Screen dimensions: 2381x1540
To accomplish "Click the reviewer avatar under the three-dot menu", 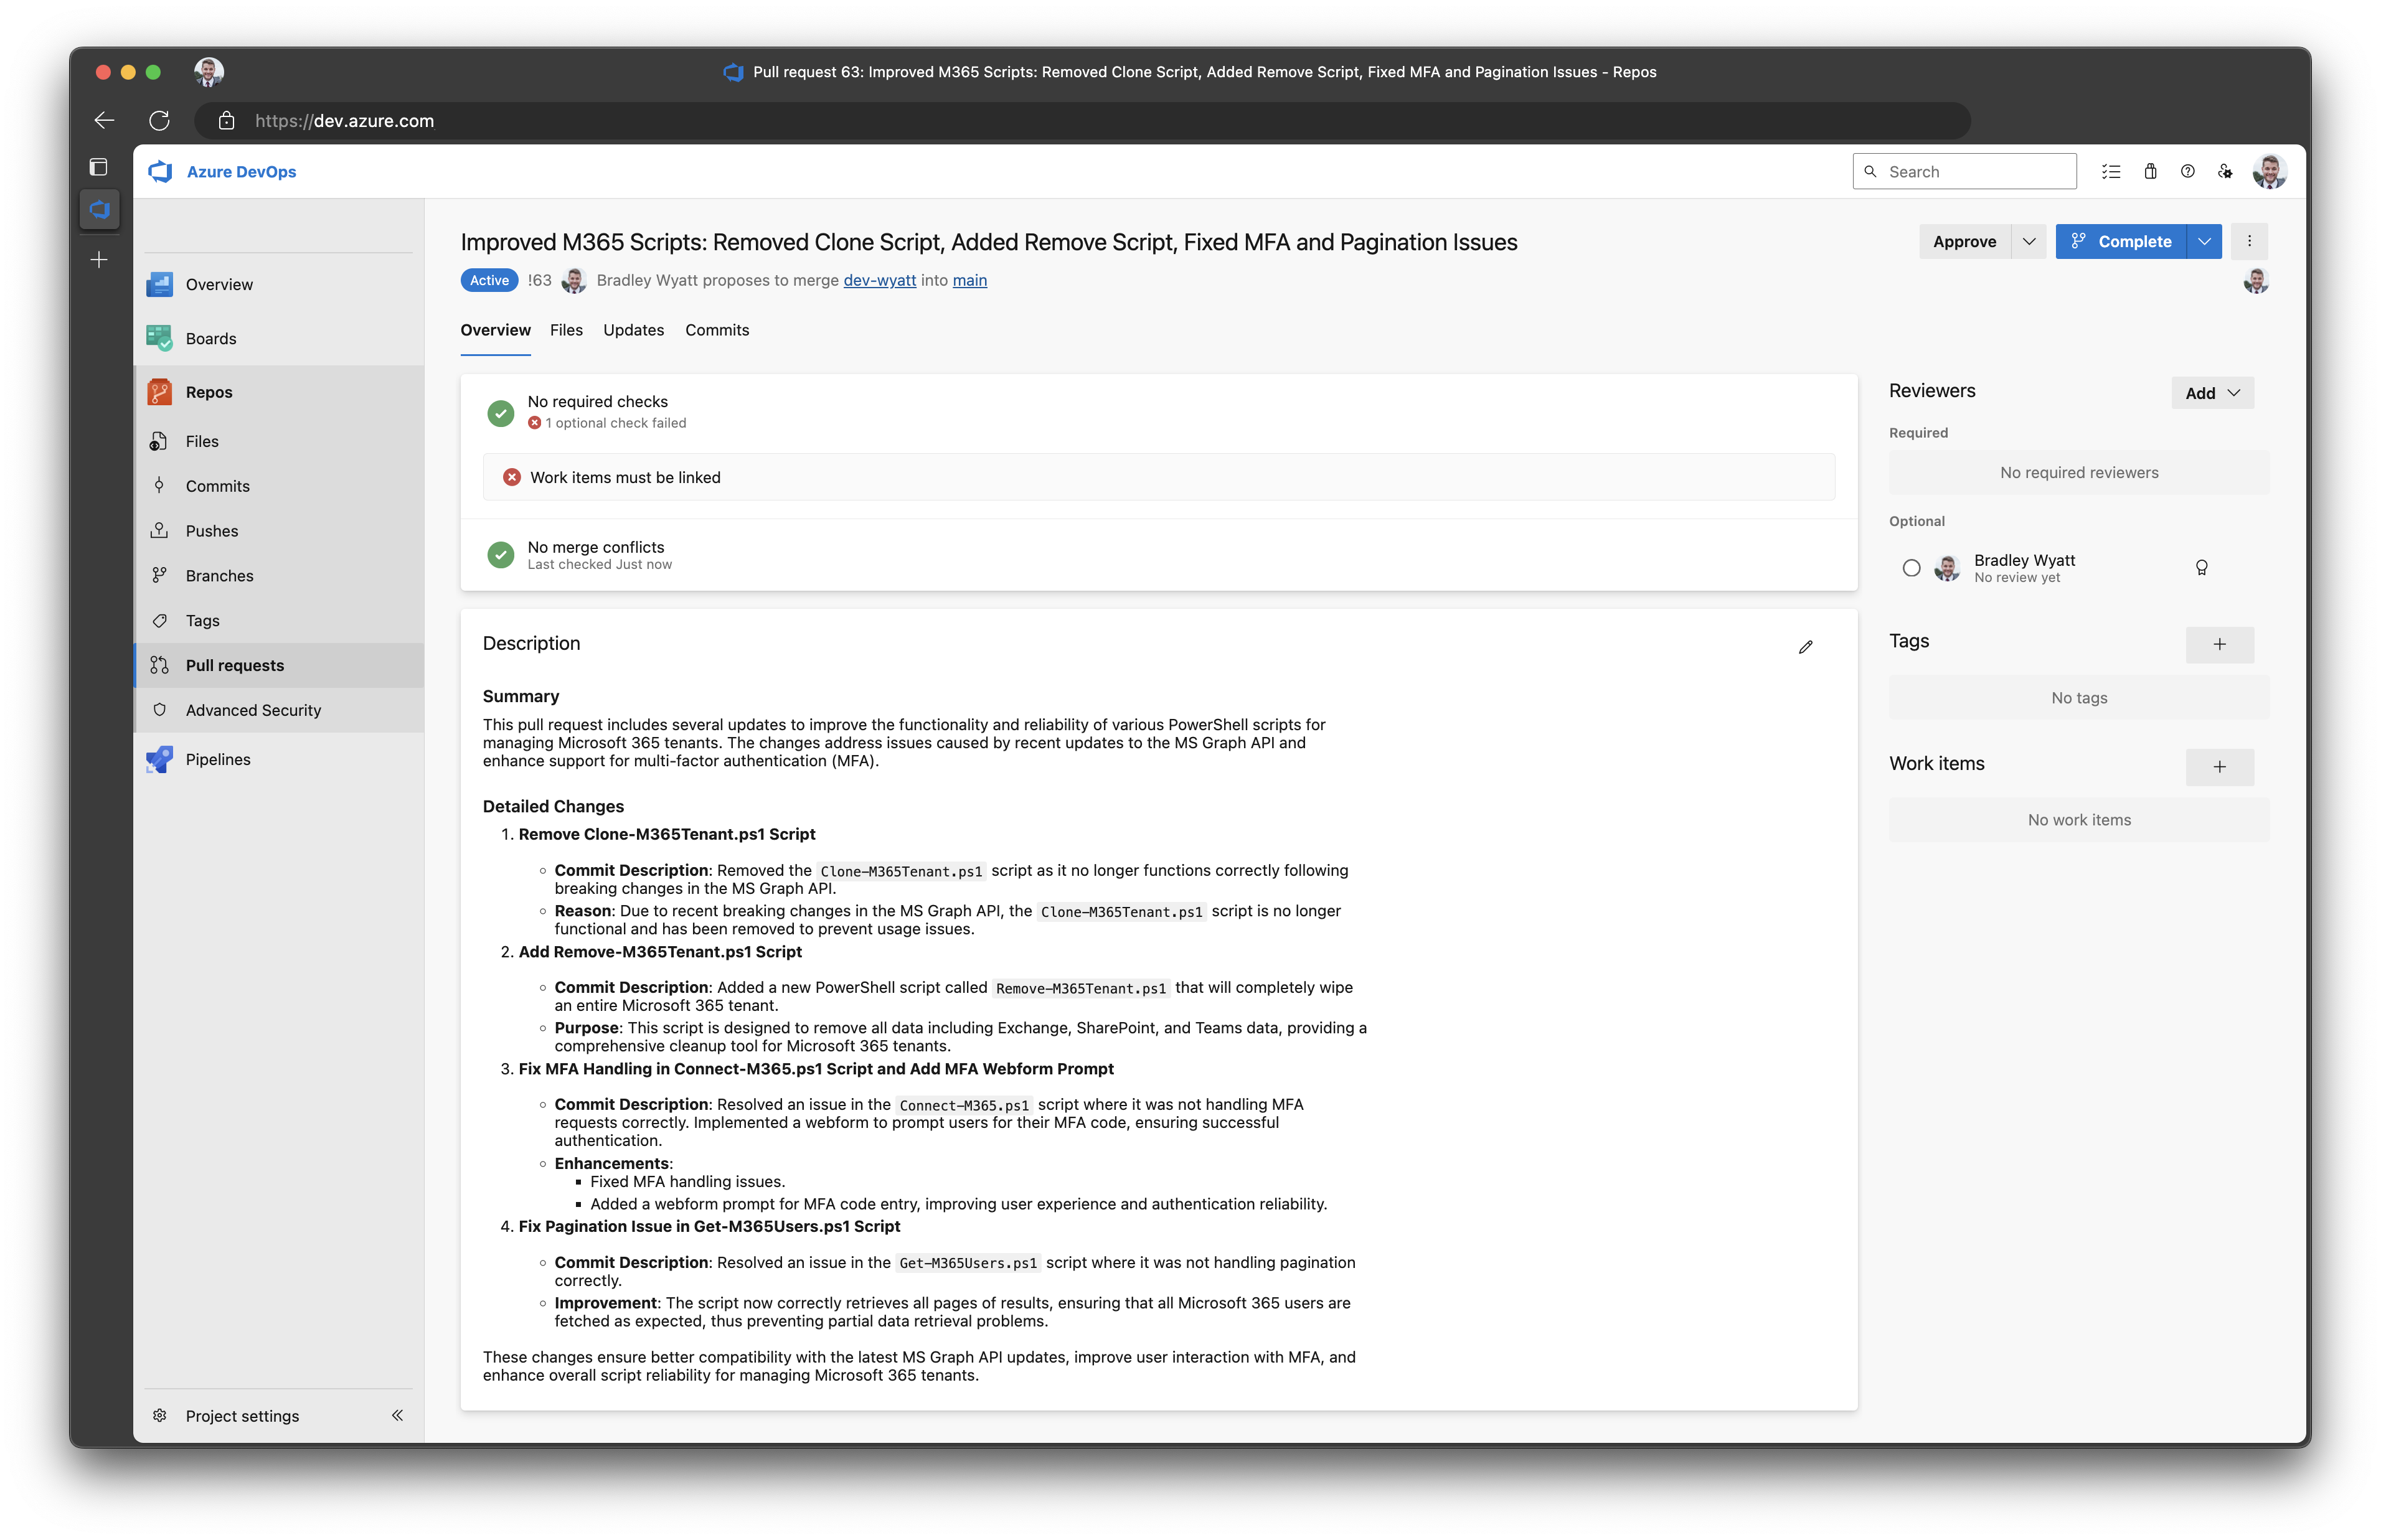I will click(2255, 281).
